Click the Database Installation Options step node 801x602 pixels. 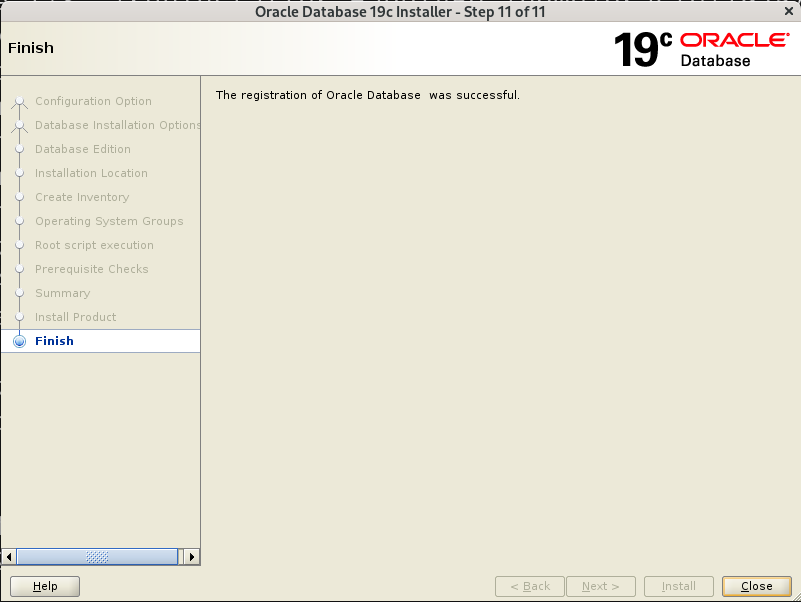click(x=19, y=125)
